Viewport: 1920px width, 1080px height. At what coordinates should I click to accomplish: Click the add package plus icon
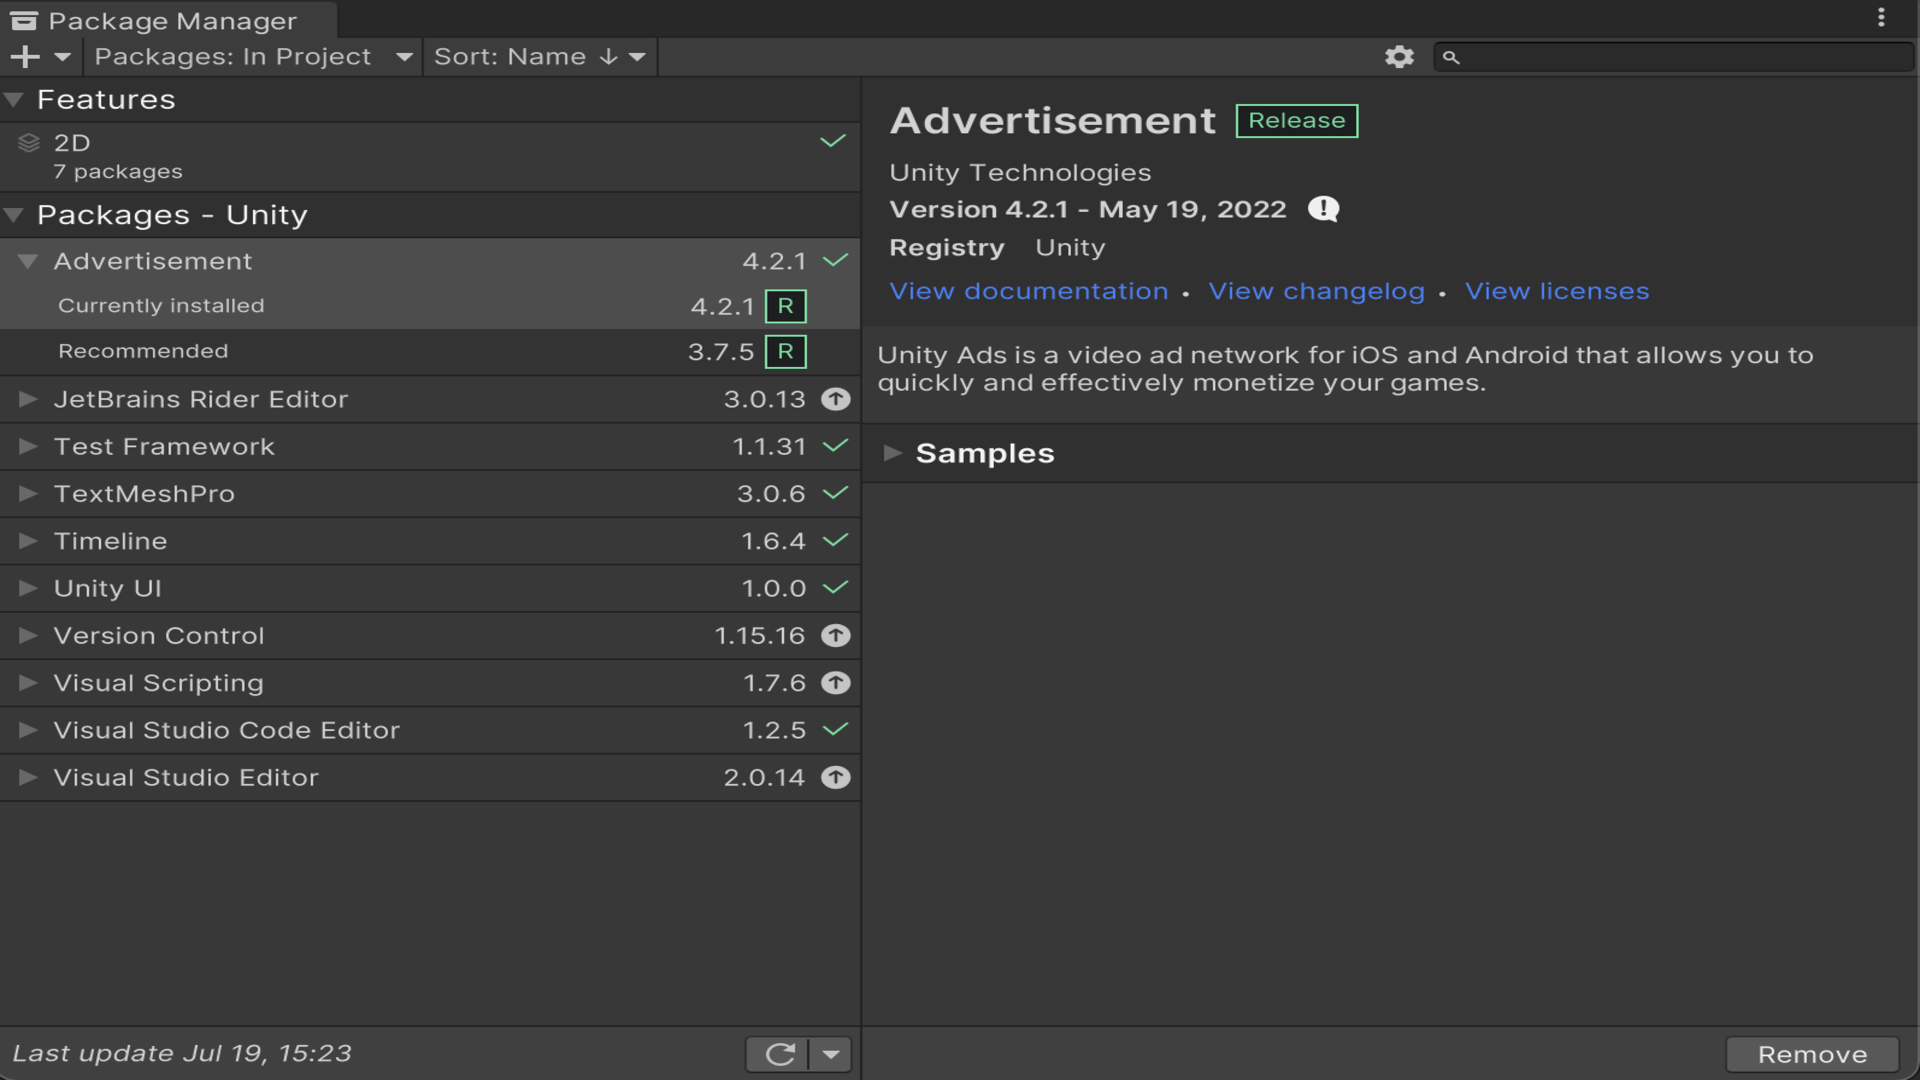26,57
